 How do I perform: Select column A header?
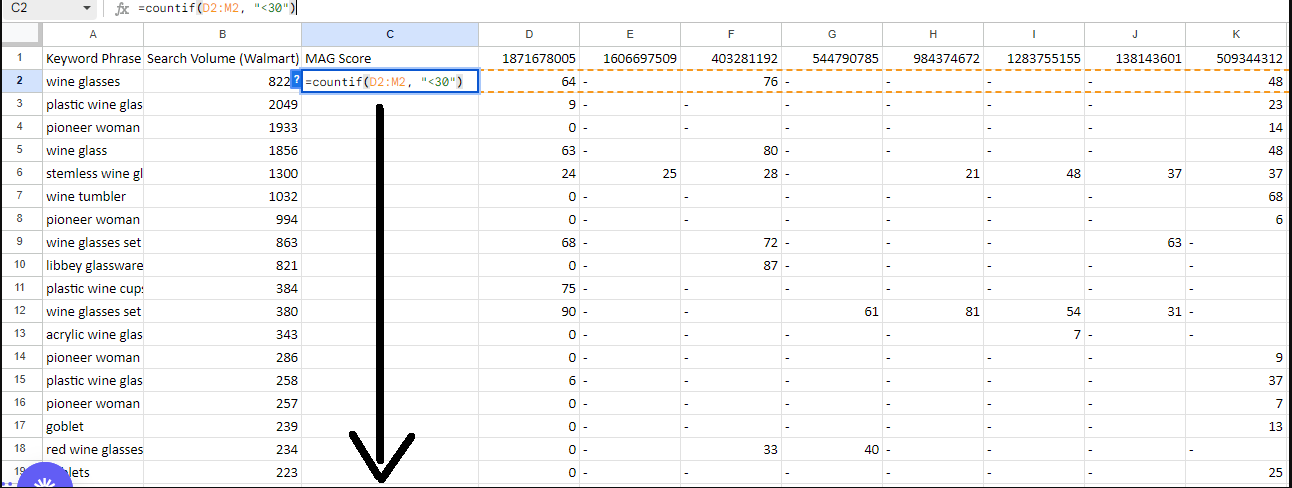(92, 34)
